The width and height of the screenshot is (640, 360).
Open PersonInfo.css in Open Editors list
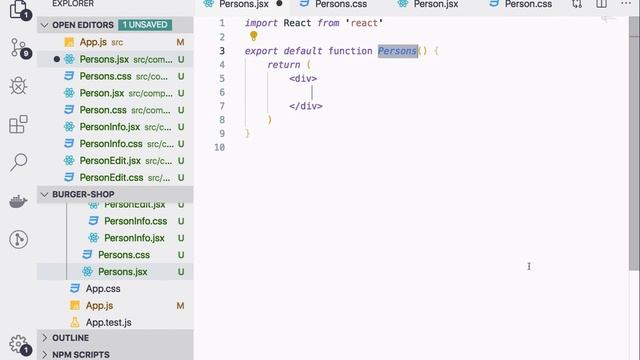115,144
